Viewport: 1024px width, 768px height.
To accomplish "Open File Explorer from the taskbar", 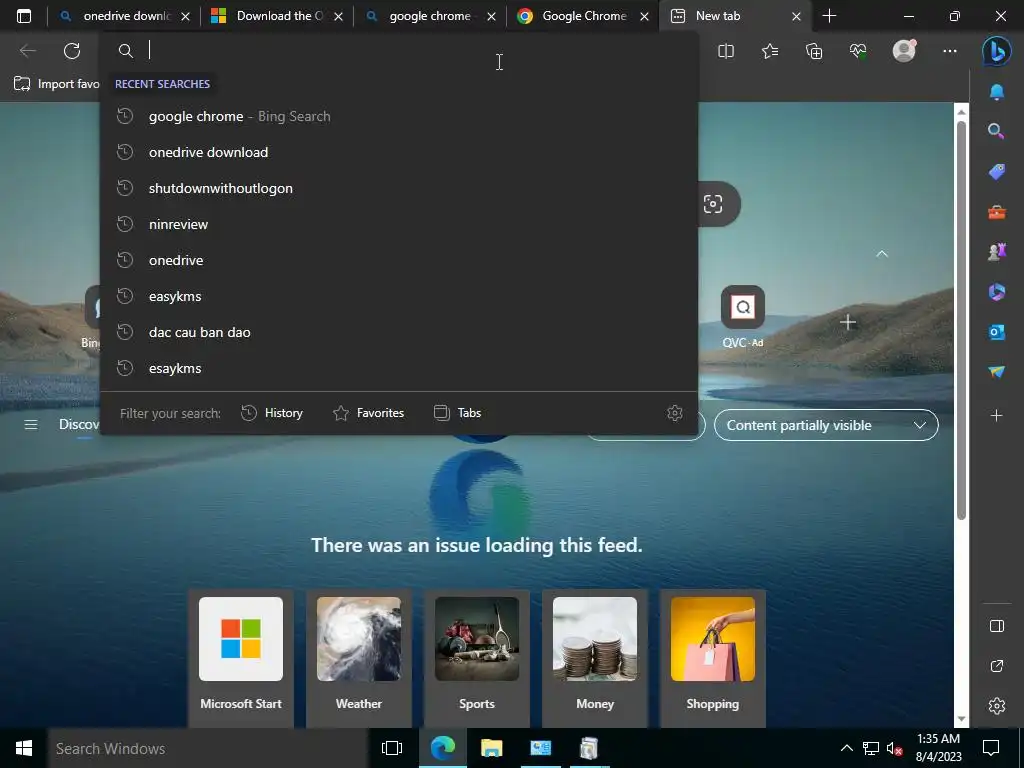I will [x=491, y=748].
